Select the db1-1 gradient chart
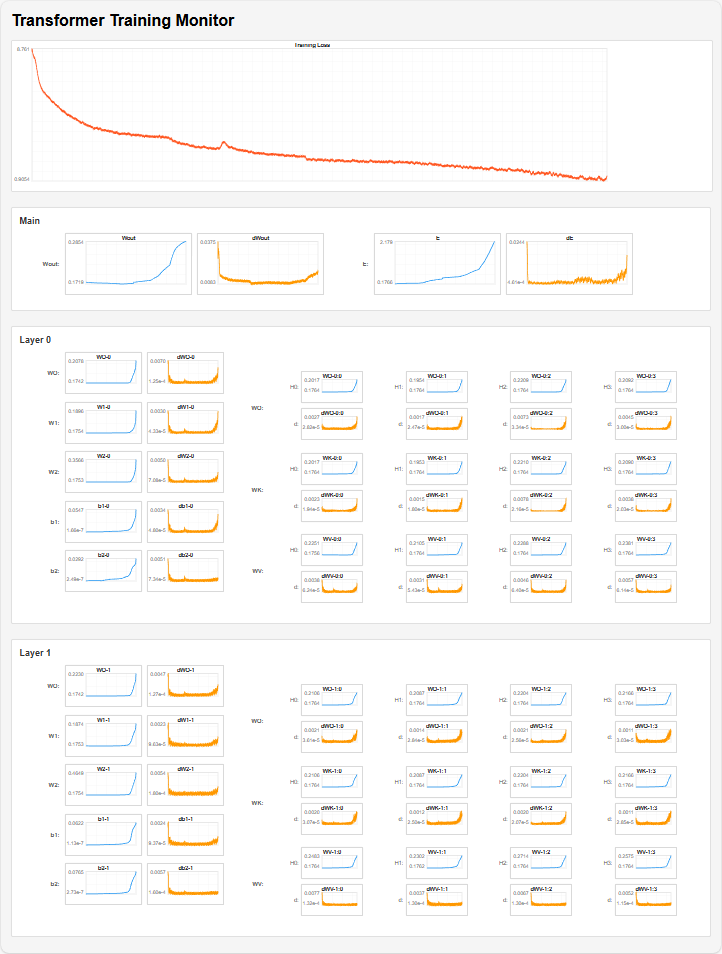 pos(185,833)
